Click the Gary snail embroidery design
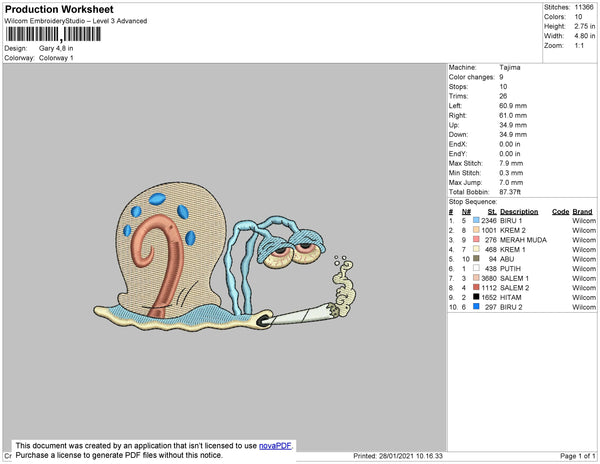 (225, 256)
